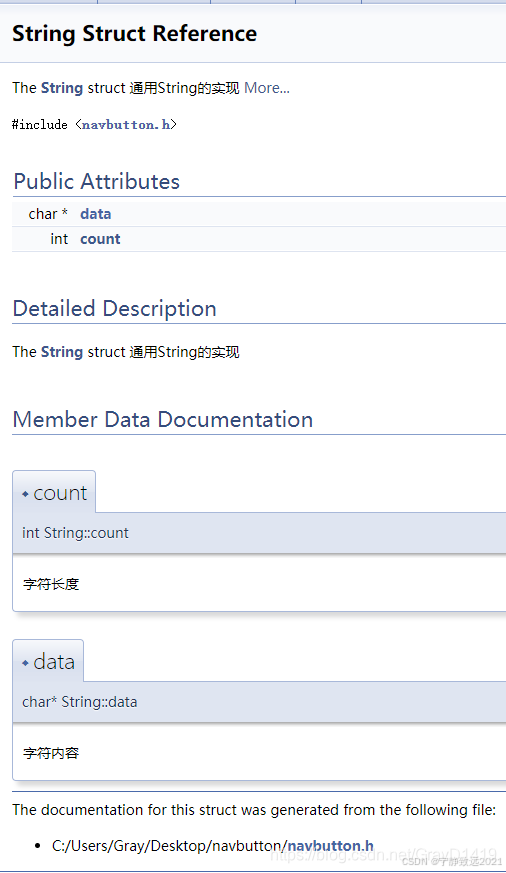Image resolution: width=506 pixels, height=873 pixels.
Task: Click the Detailed Description heading
Action: pyautogui.click(x=114, y=308)
